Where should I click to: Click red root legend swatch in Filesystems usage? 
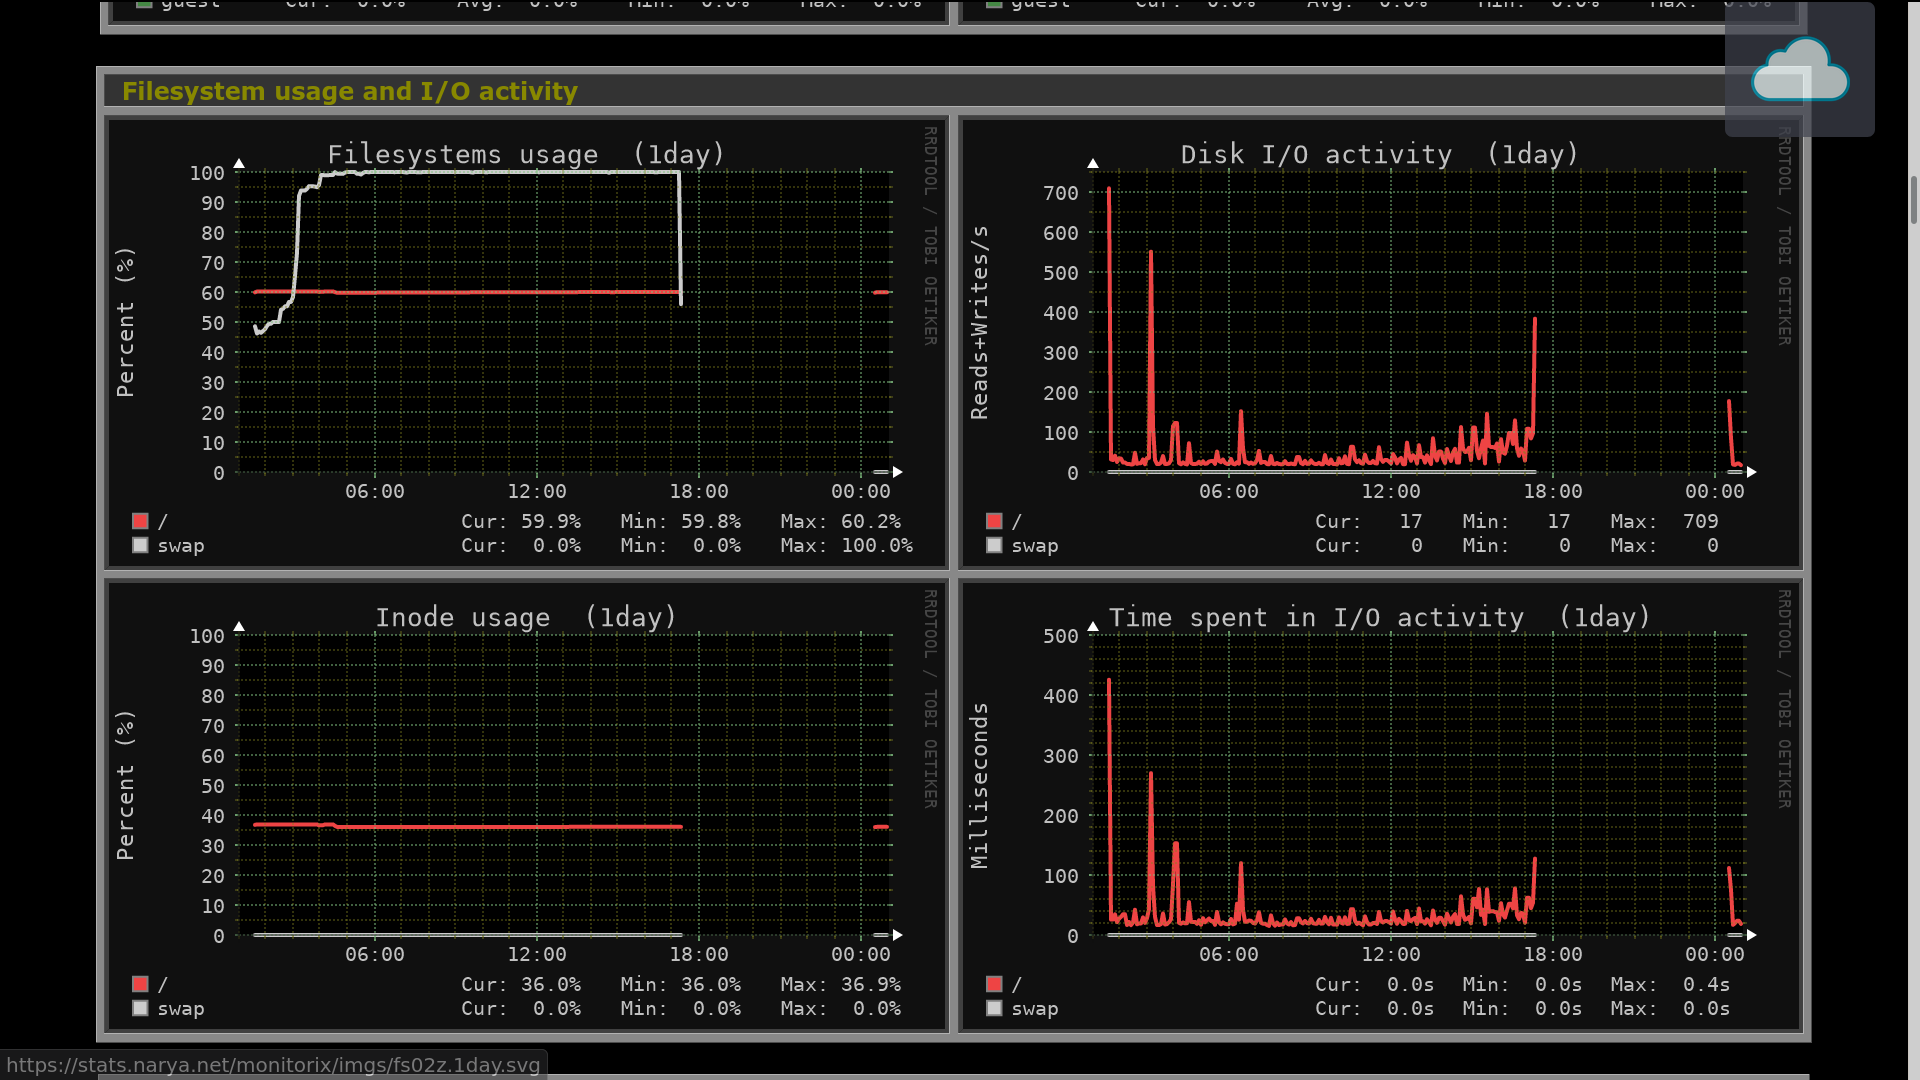click(140, 521)
